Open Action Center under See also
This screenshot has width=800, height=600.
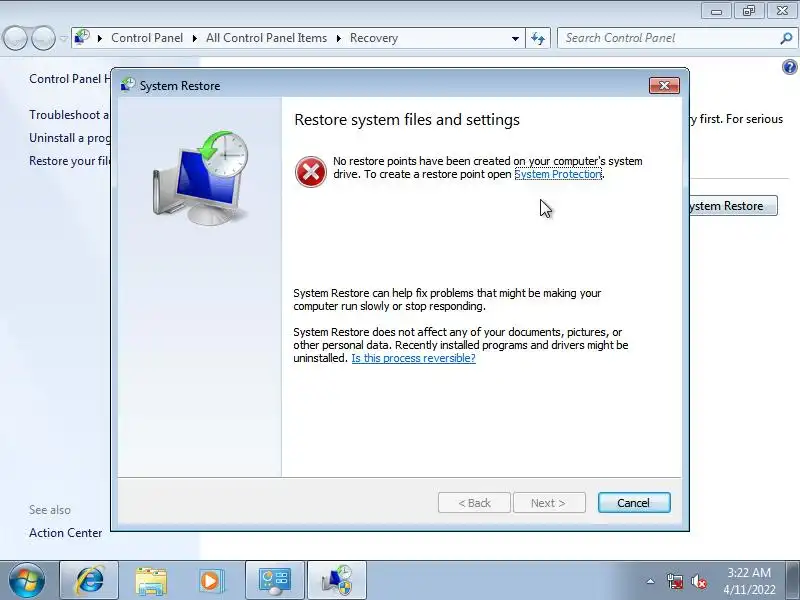coord(65,533)
